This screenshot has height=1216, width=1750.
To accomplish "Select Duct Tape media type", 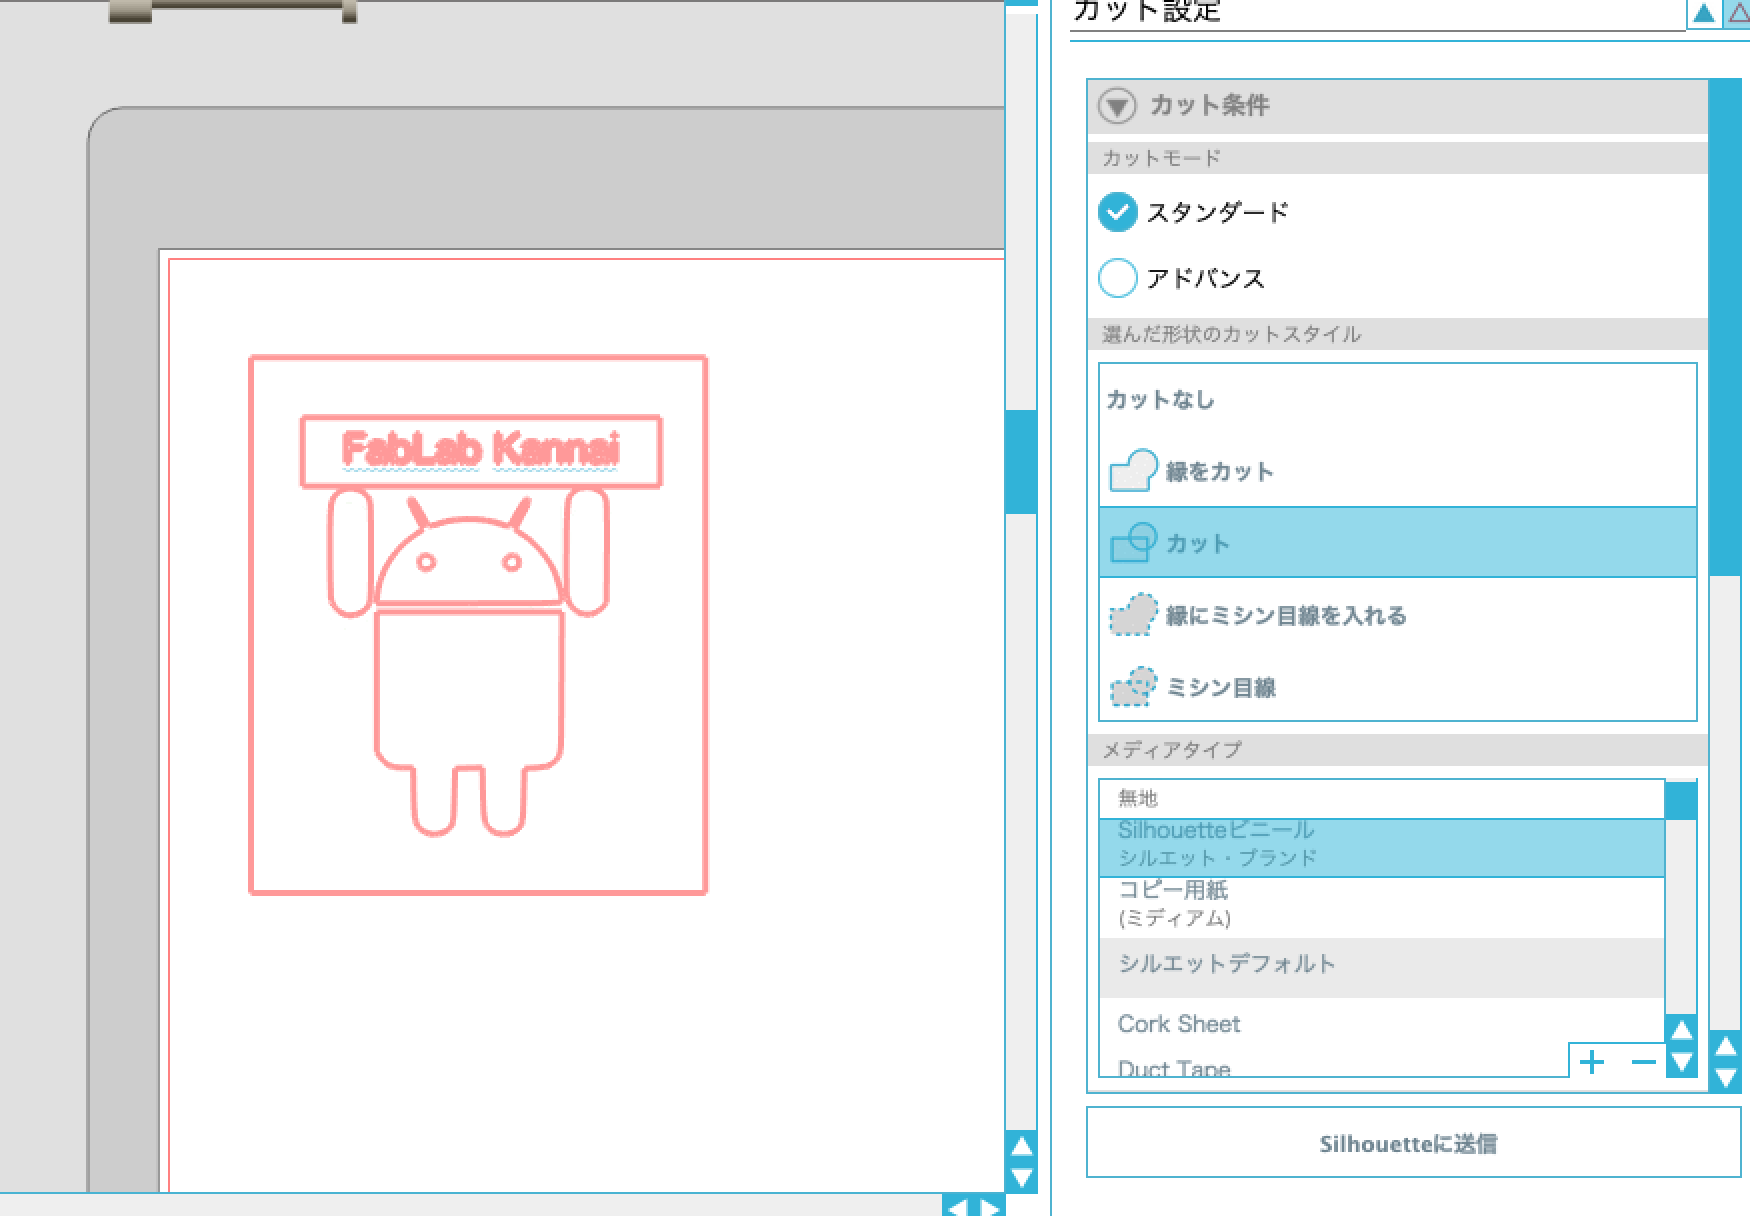I will pyautogui.click(x=1333, y=1066).
